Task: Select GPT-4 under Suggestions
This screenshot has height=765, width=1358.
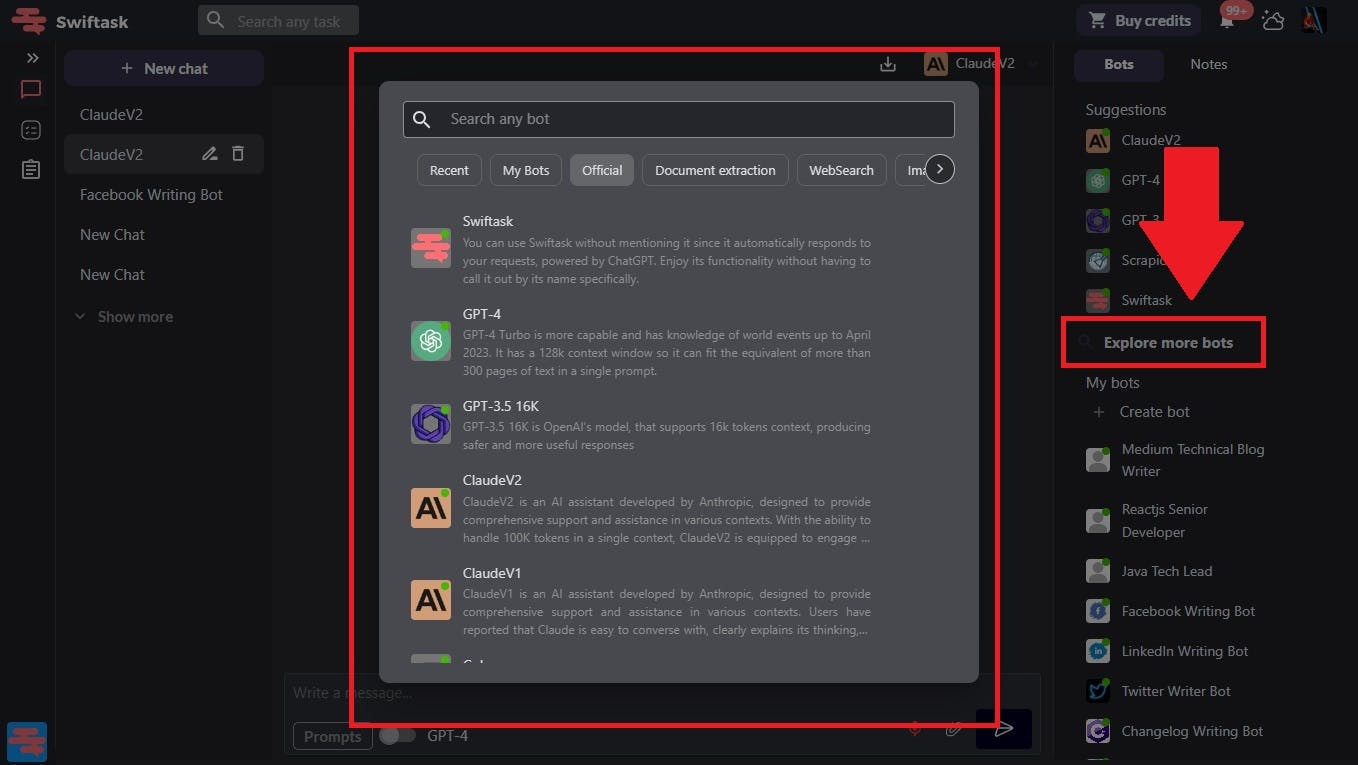Action: point(1123,180)
